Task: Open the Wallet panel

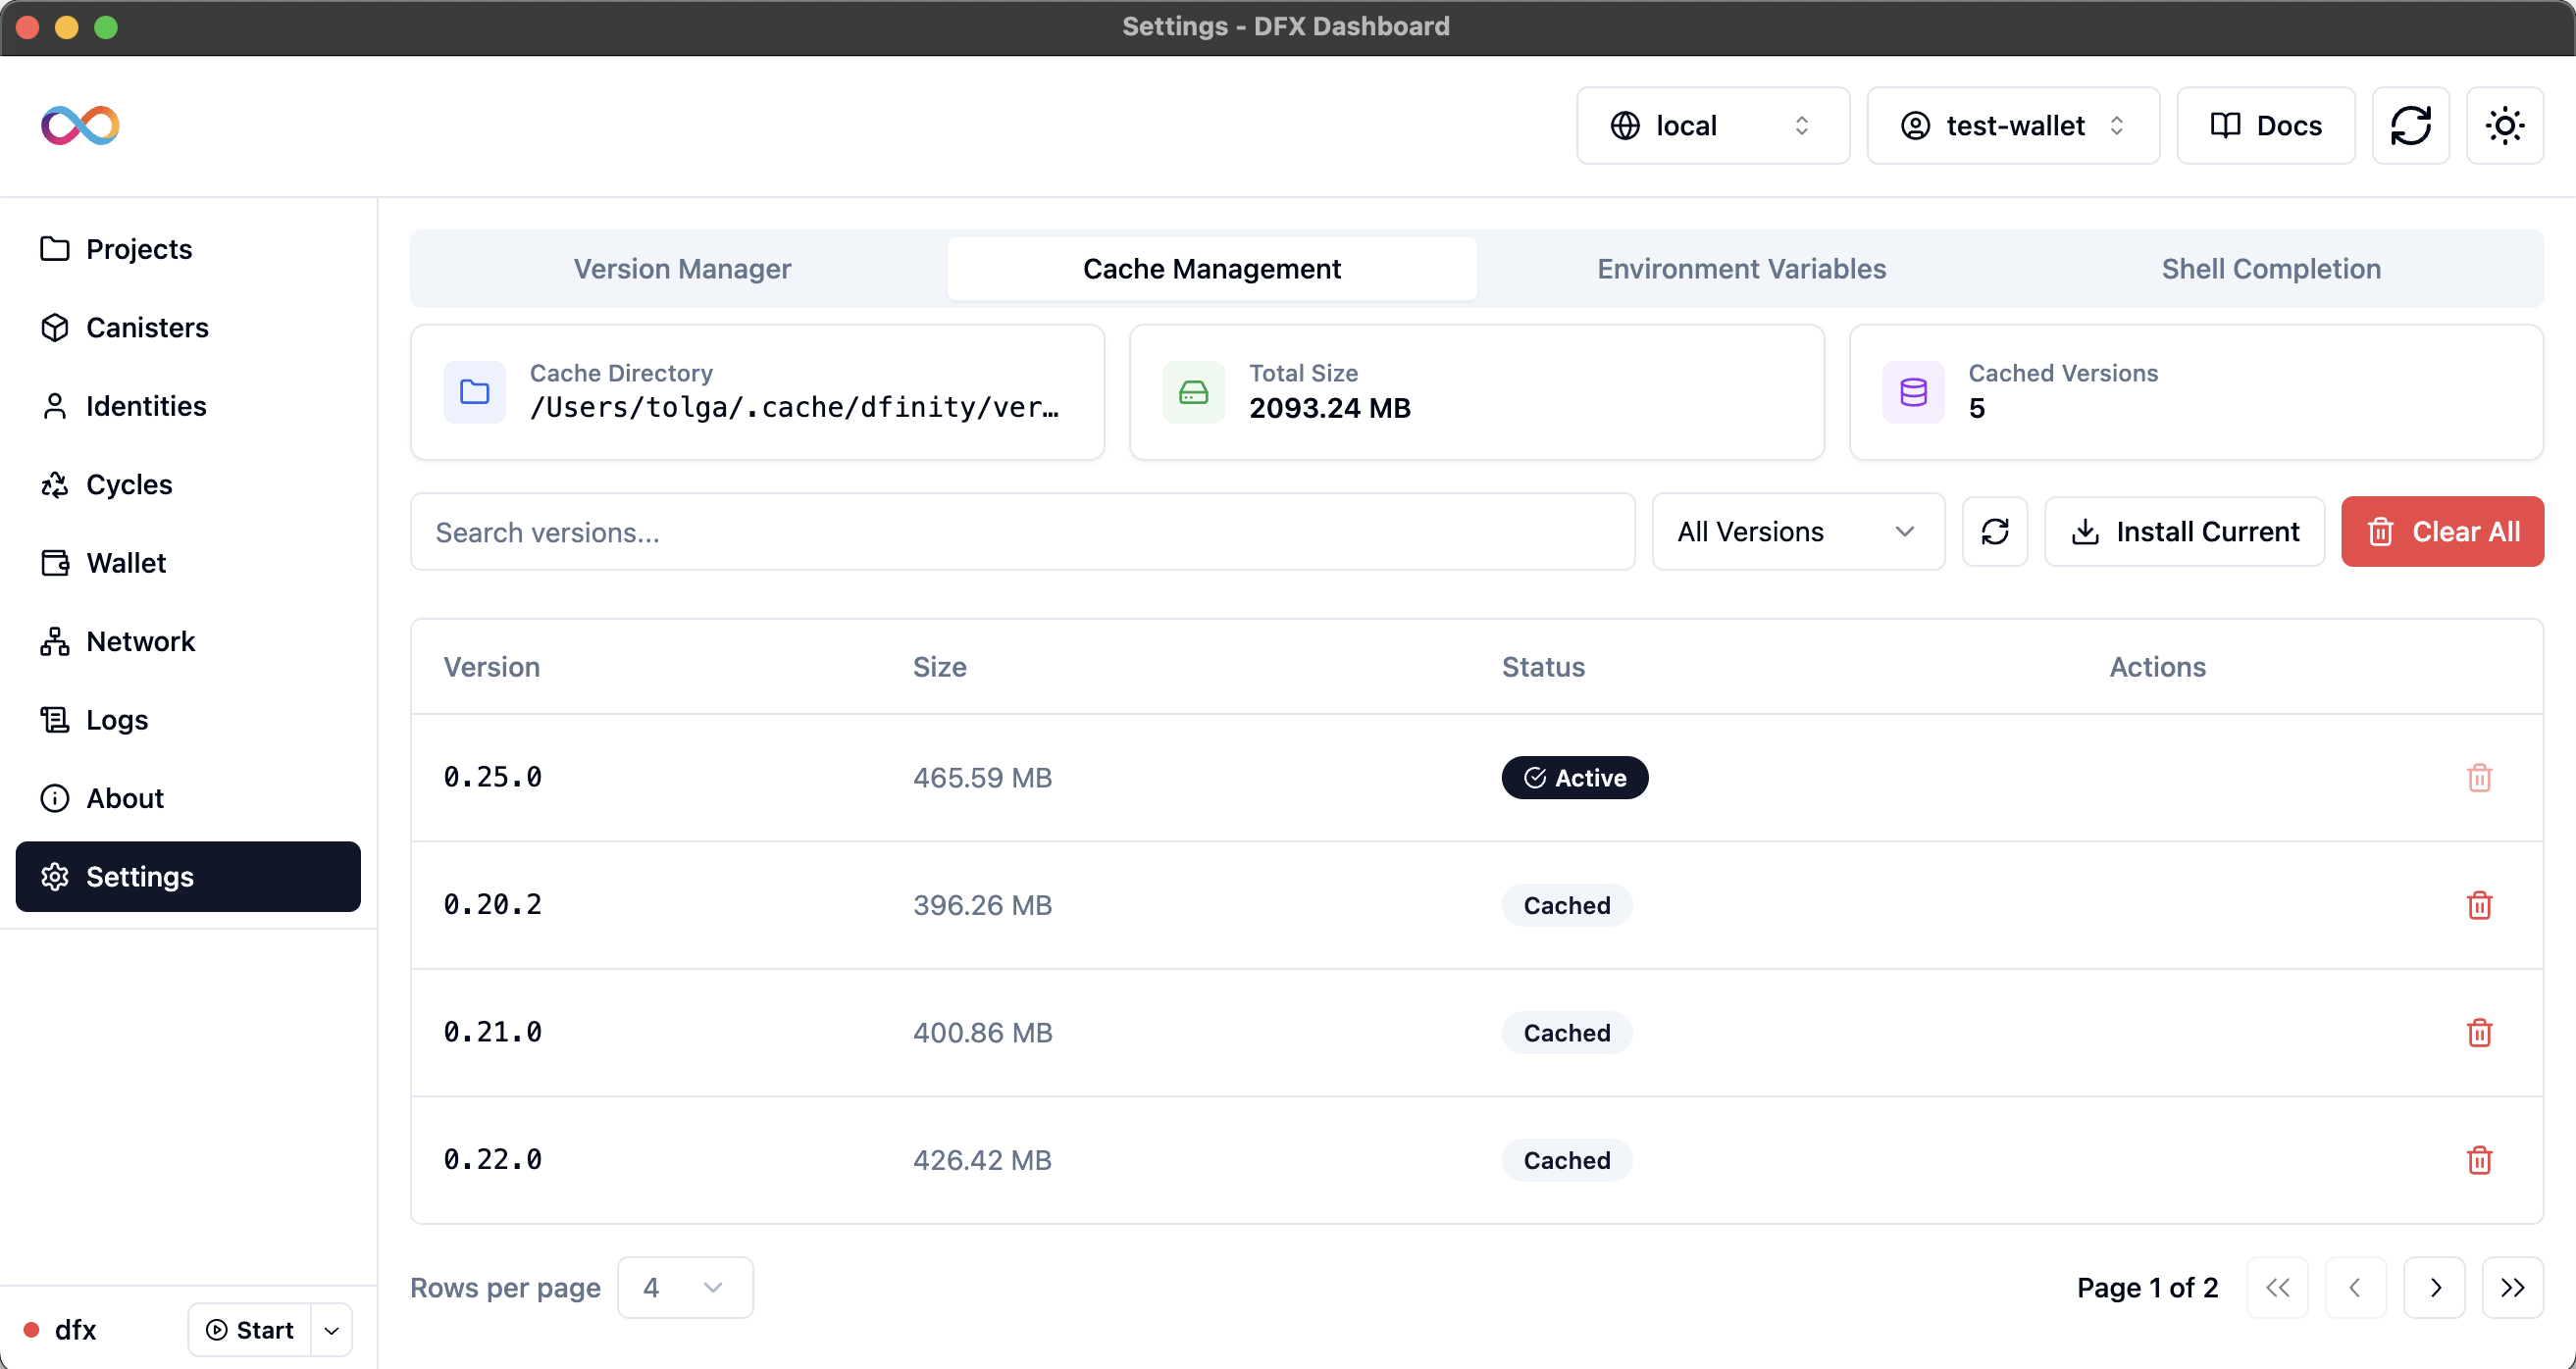Action: 125,562
